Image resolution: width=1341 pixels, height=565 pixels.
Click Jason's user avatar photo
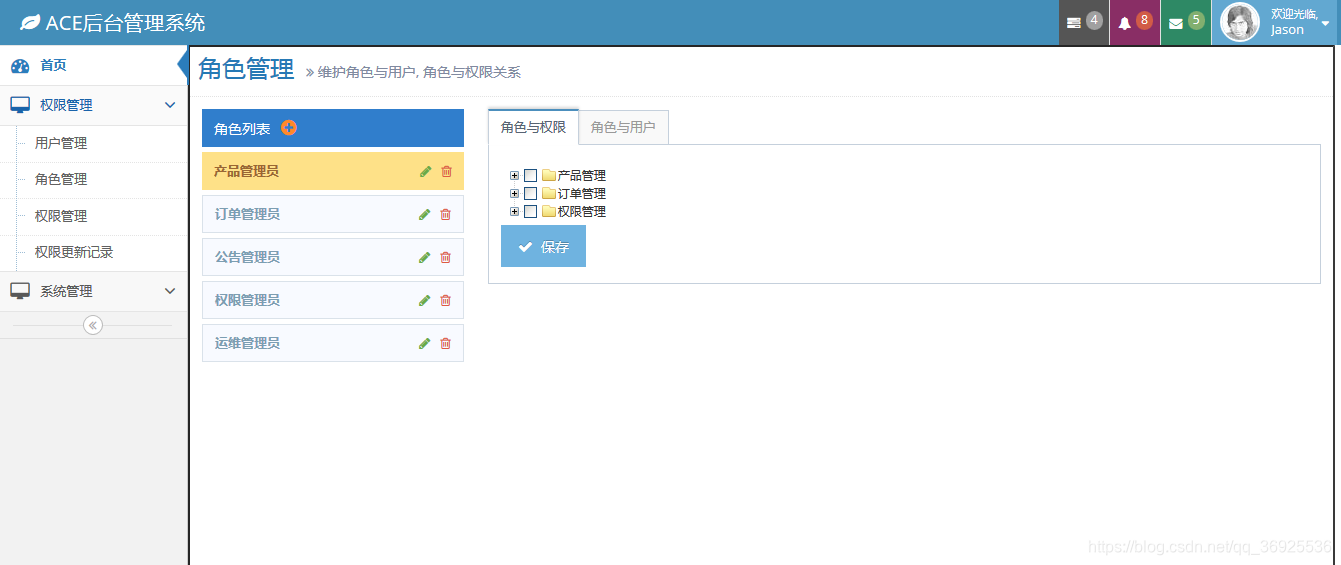click(x=1241, y=22)
